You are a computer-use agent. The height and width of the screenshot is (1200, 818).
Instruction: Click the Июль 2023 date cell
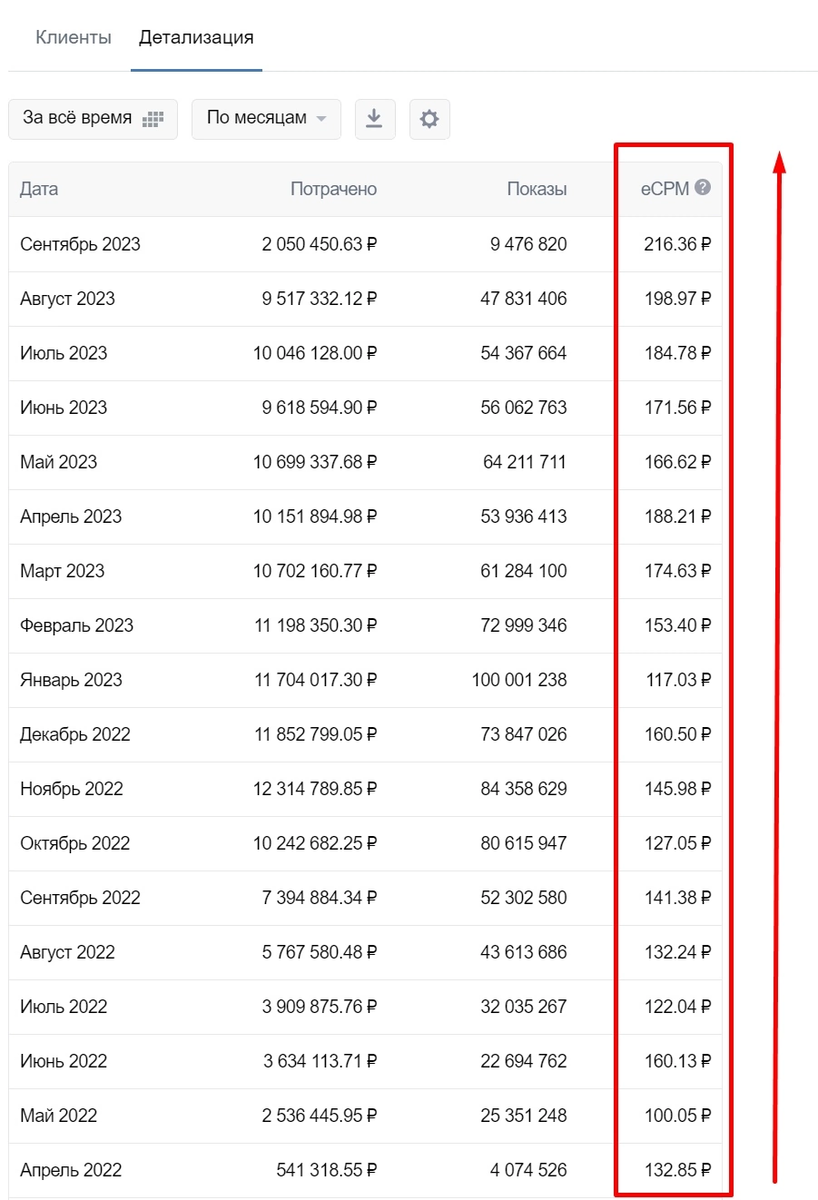tap(64, 353)
